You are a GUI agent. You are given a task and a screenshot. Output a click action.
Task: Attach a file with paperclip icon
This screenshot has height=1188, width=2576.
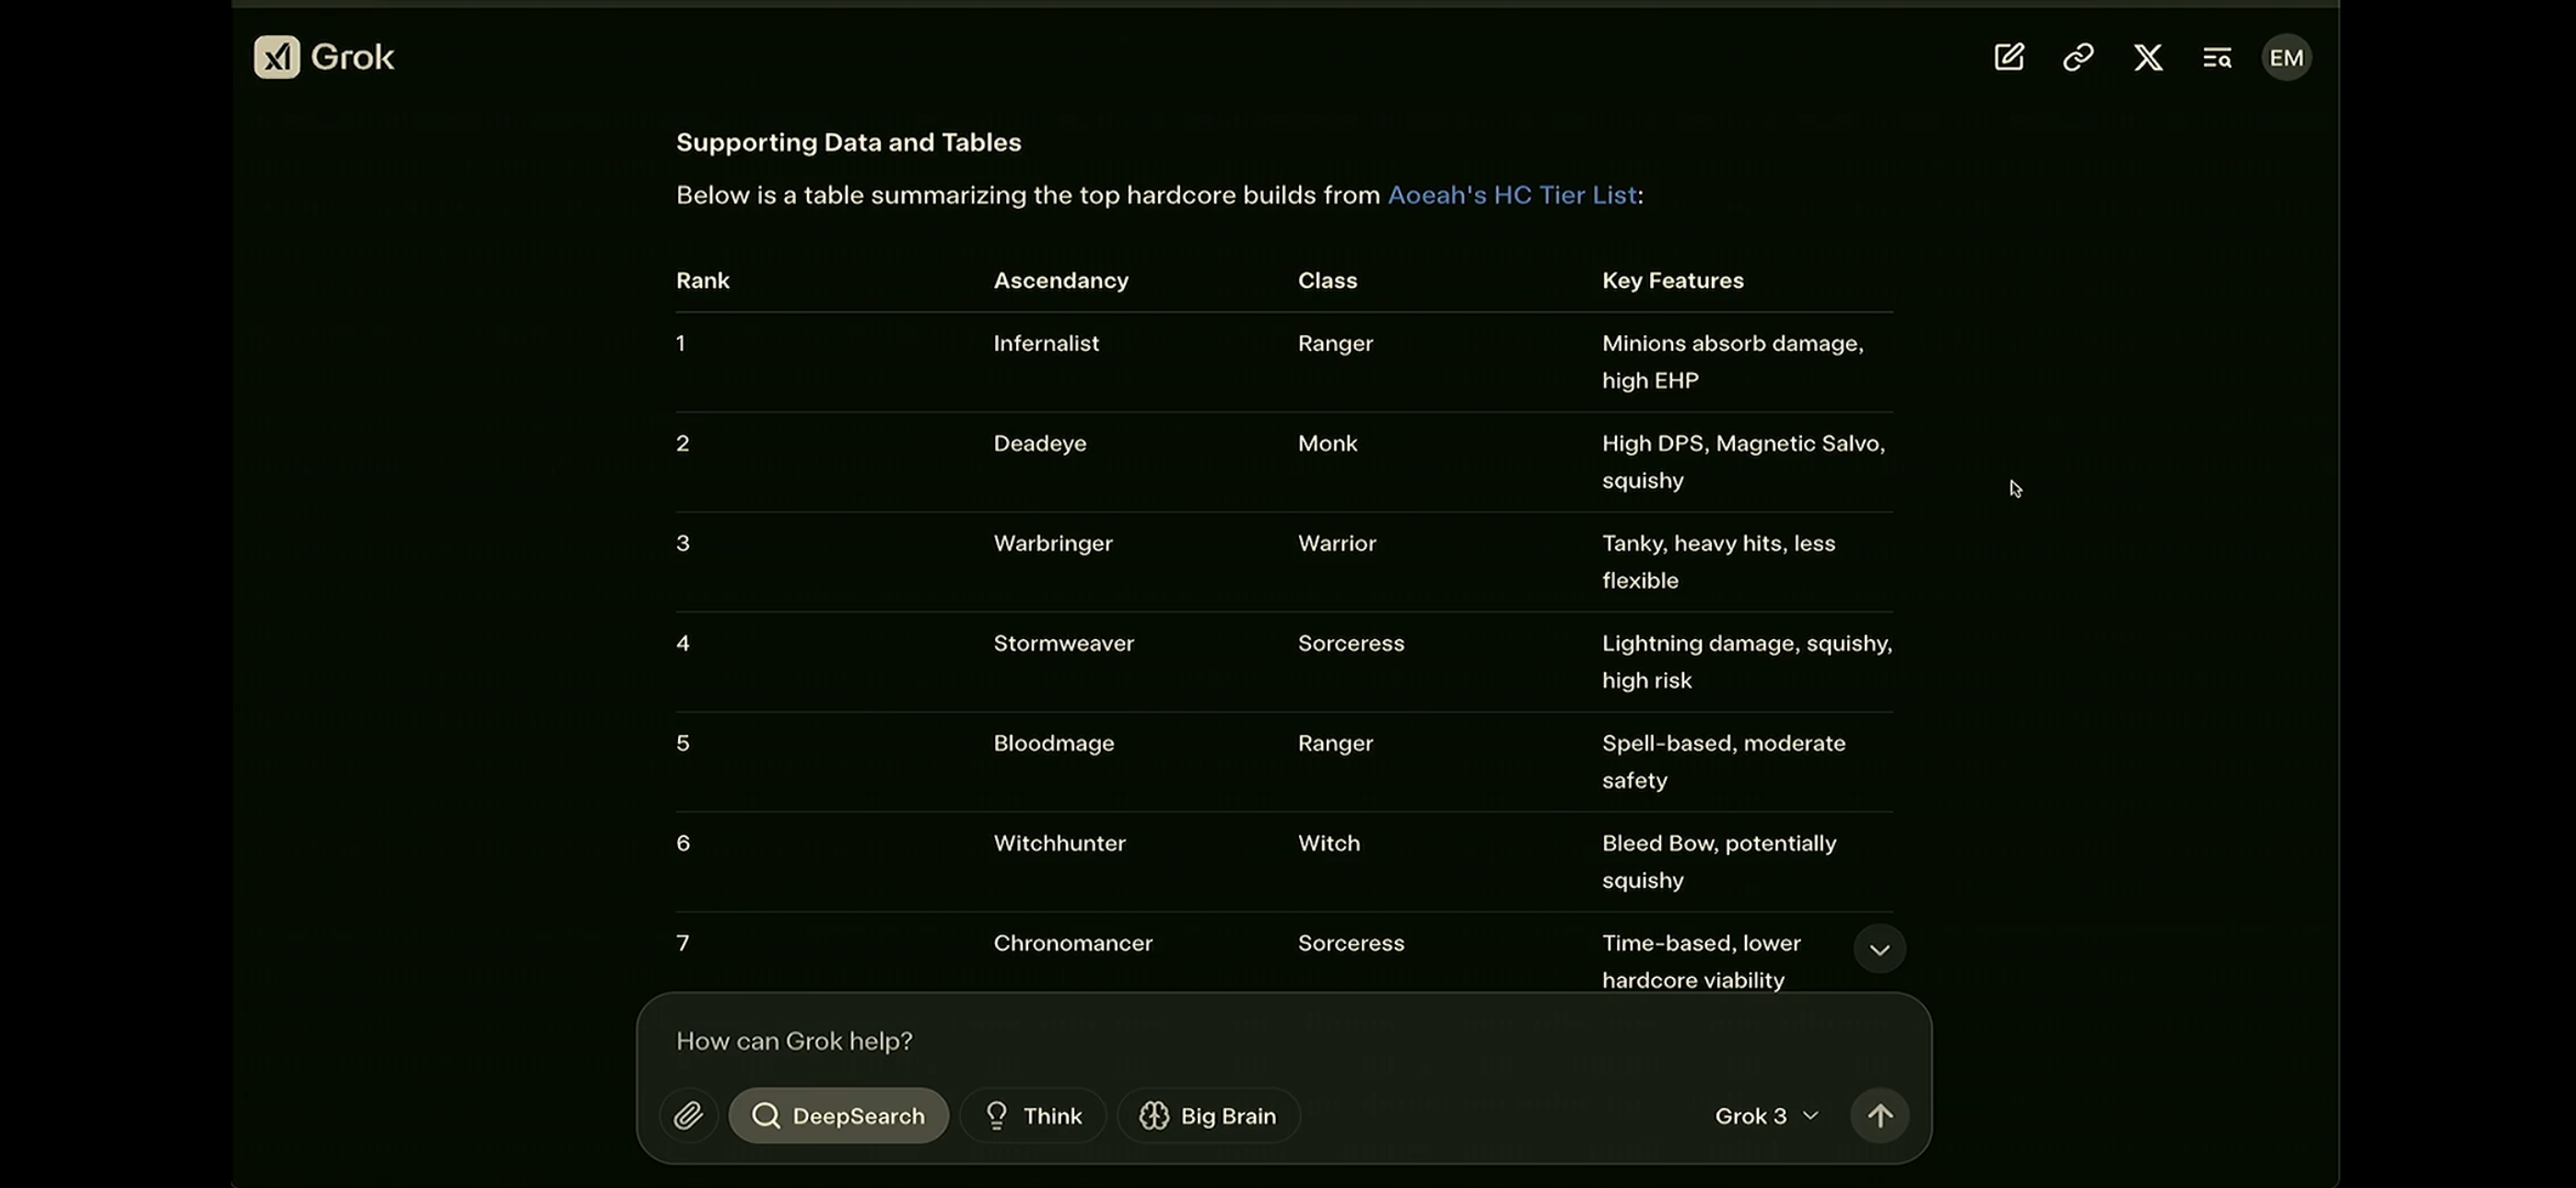coord(688,1115)
